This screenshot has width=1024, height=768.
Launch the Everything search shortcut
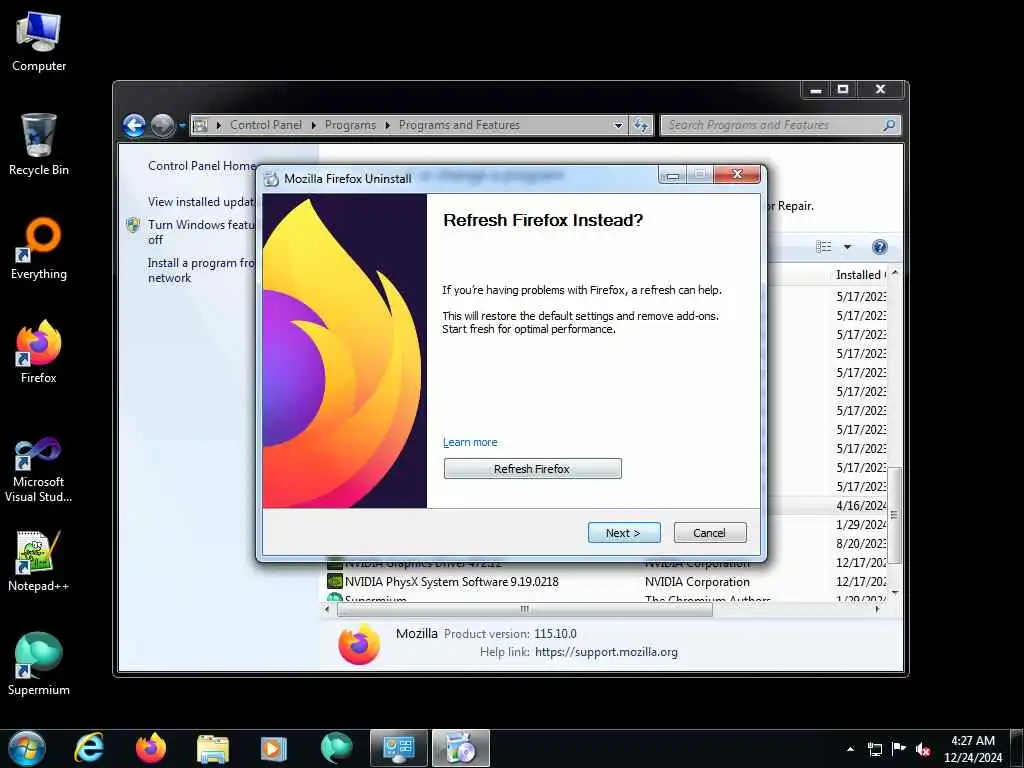(x=39, y=249)
